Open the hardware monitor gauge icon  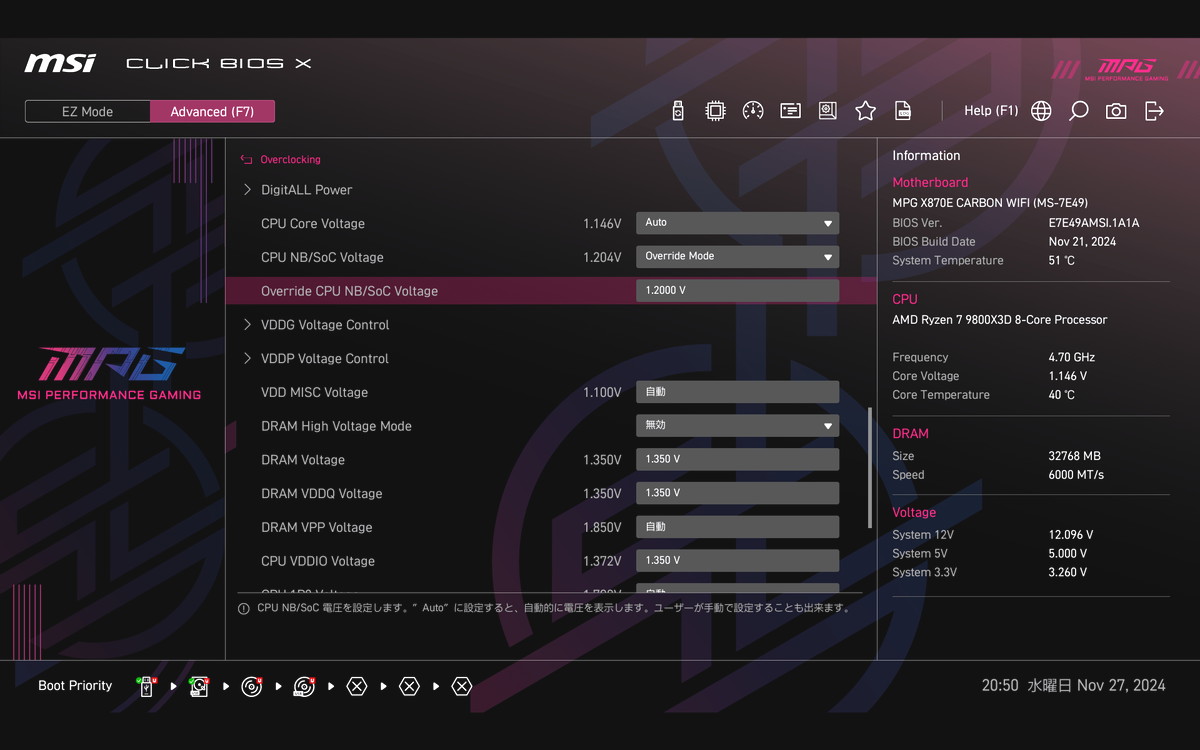pyautogui.click(x=753, y=111)
